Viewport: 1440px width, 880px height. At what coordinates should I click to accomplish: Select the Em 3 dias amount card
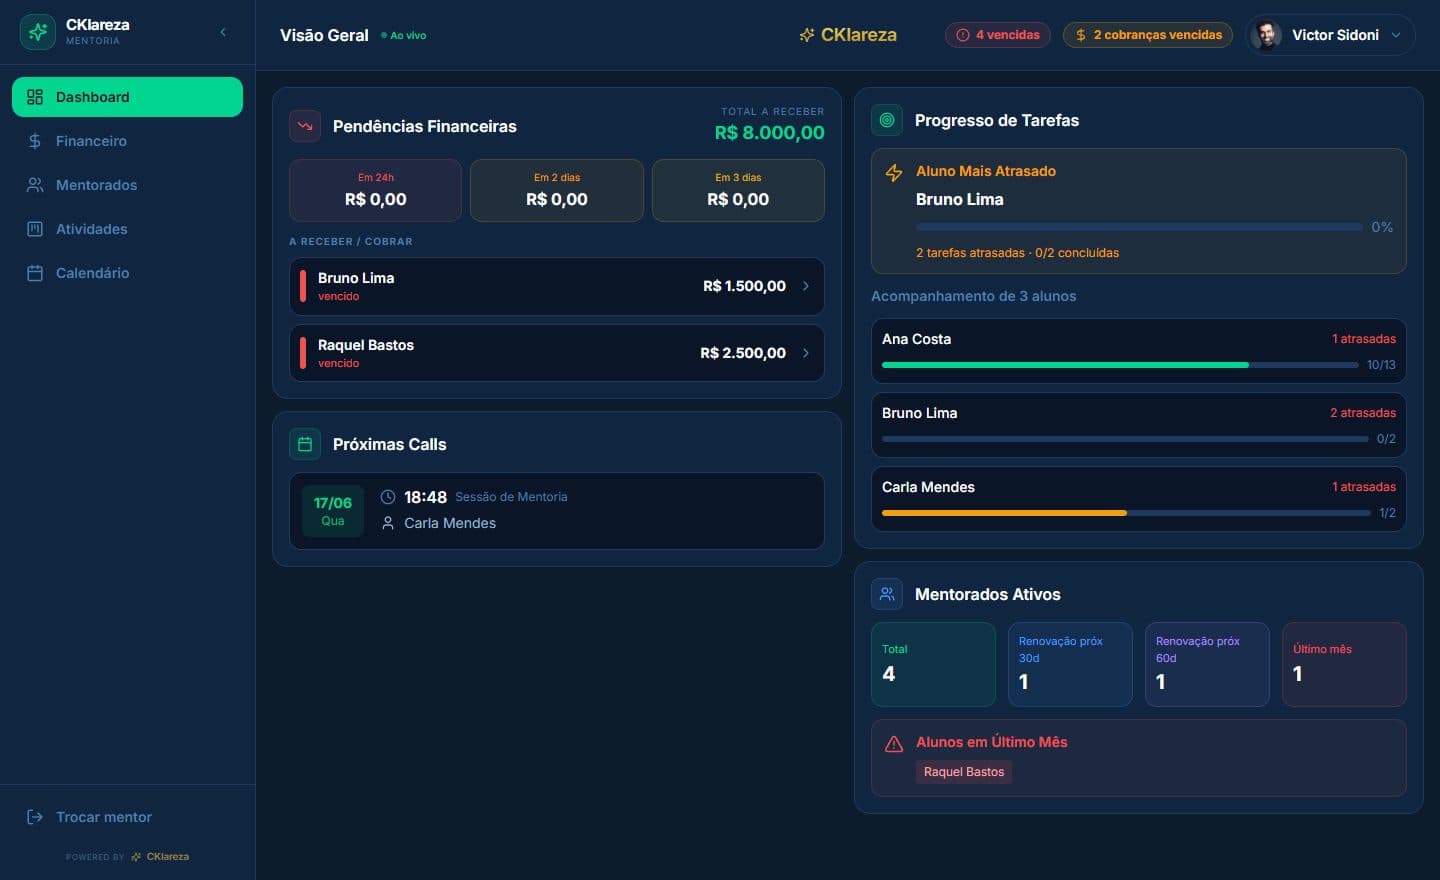(738, 190)
